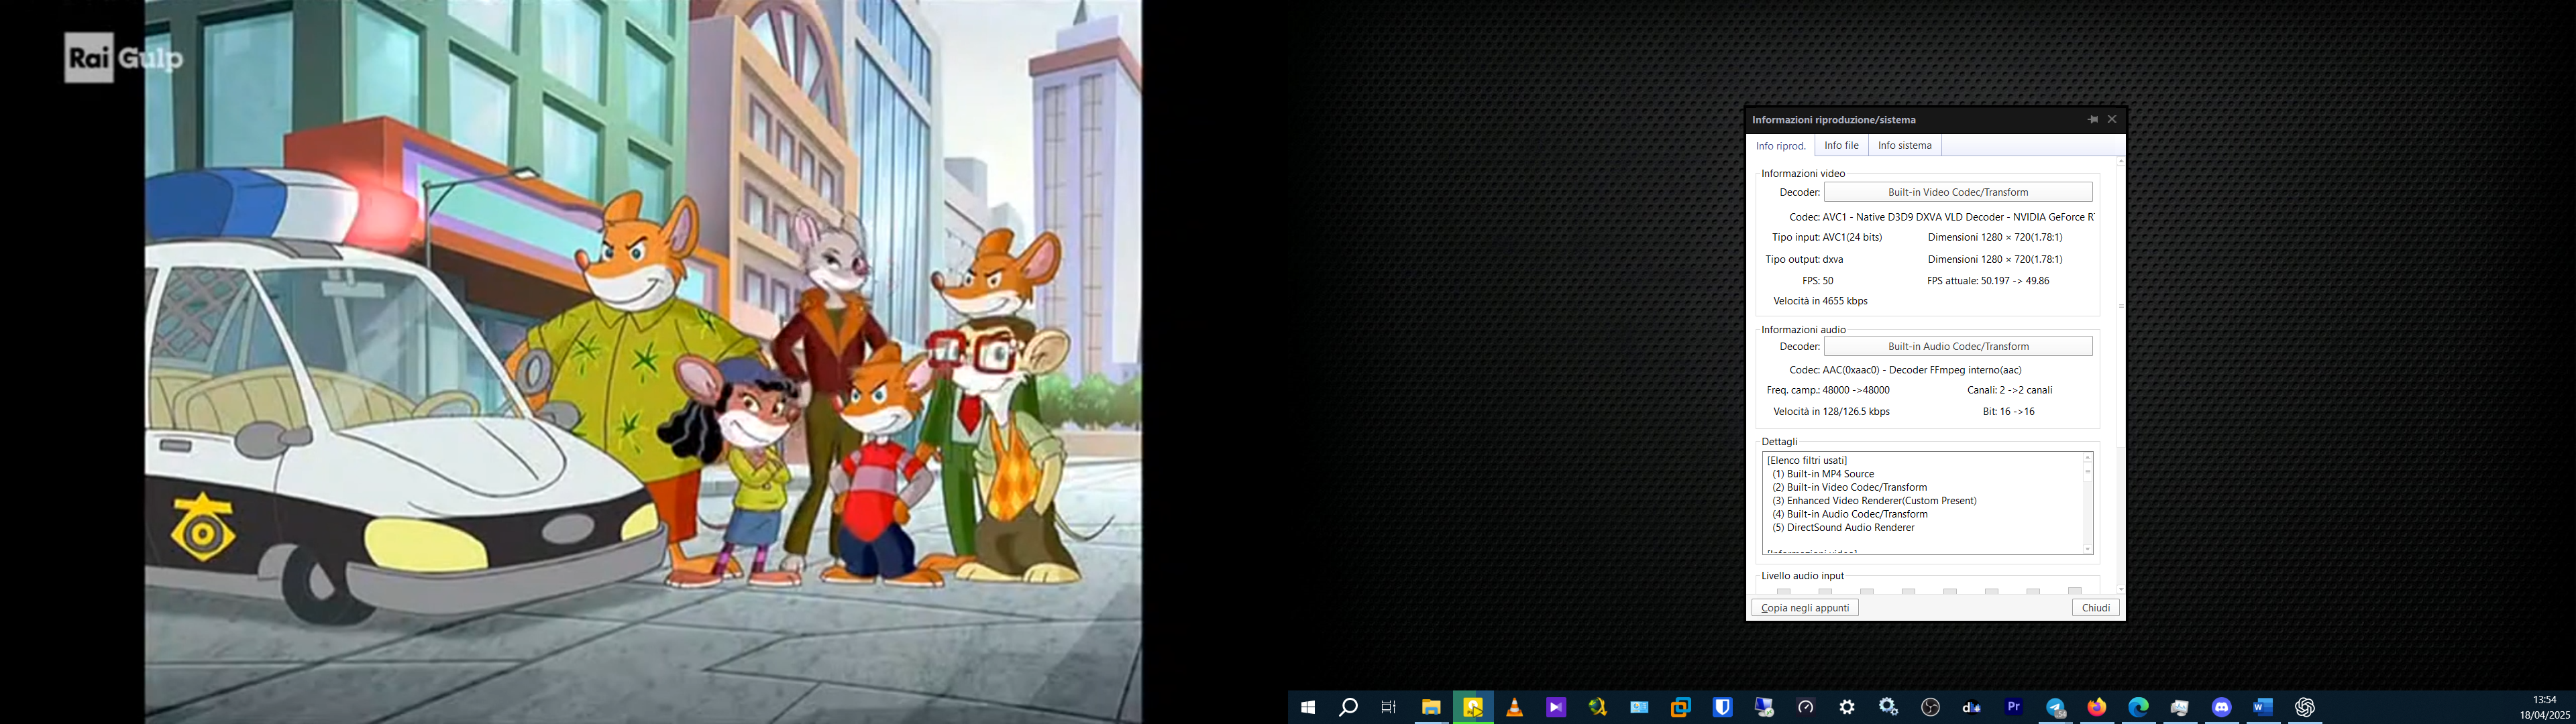Click the Built-in Video Codec/Transform decoder button
This screenshot has width=2576, height=724.
[x=1958, y=192]
